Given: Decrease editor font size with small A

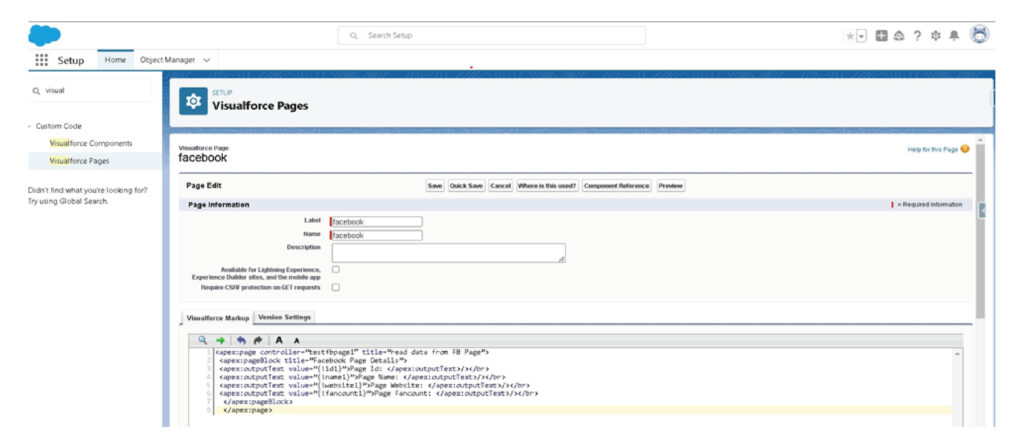Looking at the screenshot, I should tap(296, 341).
